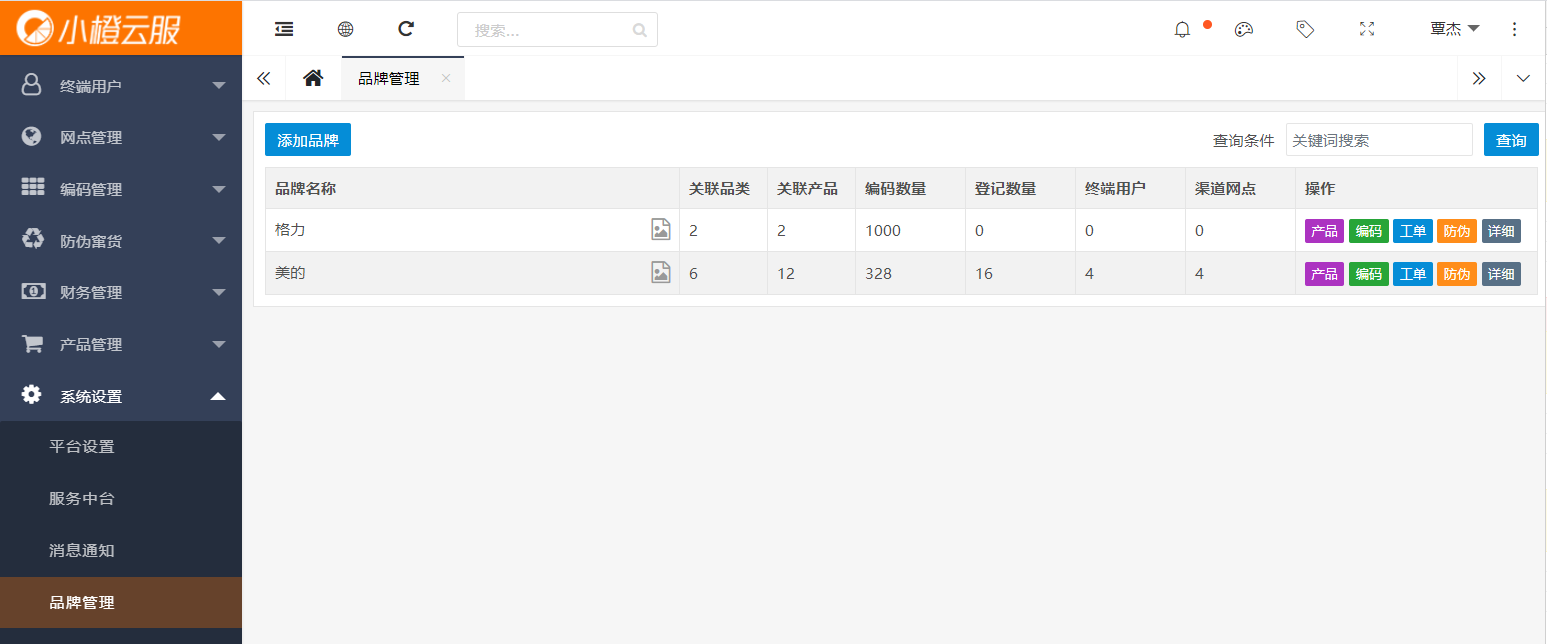Go to the home tab icon
This screenshot has height=644, width=1547.
coord(313,78)
